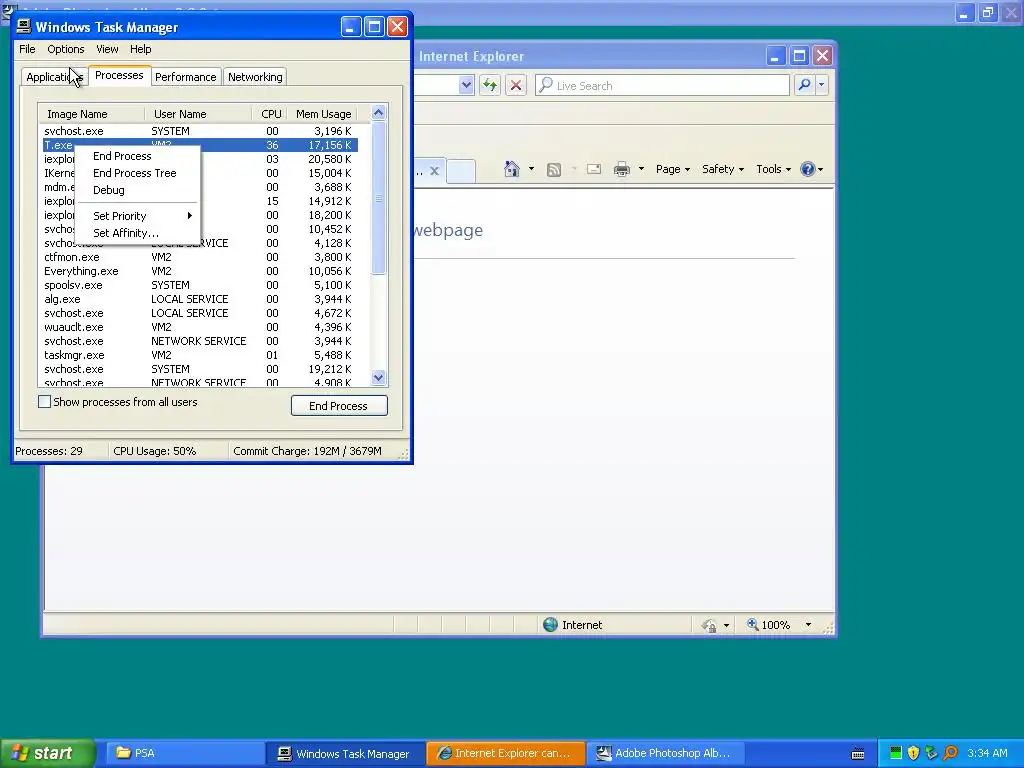Select the wuauclt.exe process row

(200, 327)
